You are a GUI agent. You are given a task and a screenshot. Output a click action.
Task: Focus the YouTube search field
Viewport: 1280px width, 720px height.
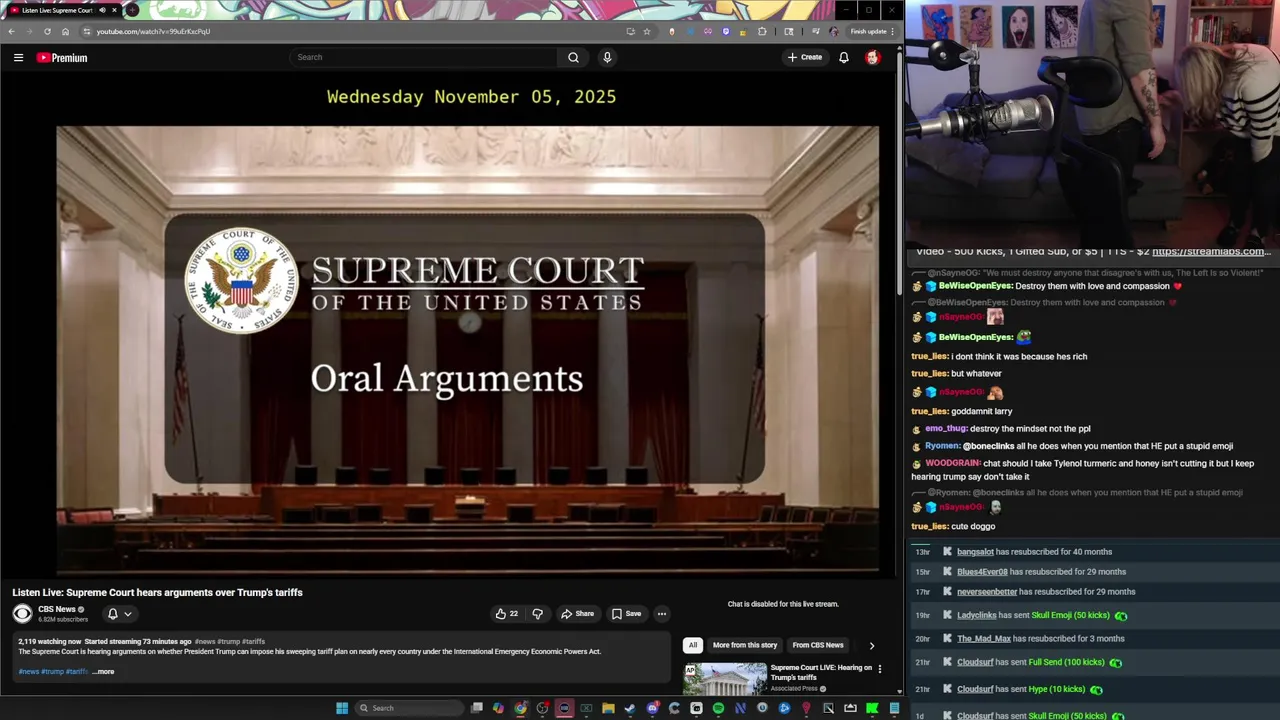pos(424,57)
